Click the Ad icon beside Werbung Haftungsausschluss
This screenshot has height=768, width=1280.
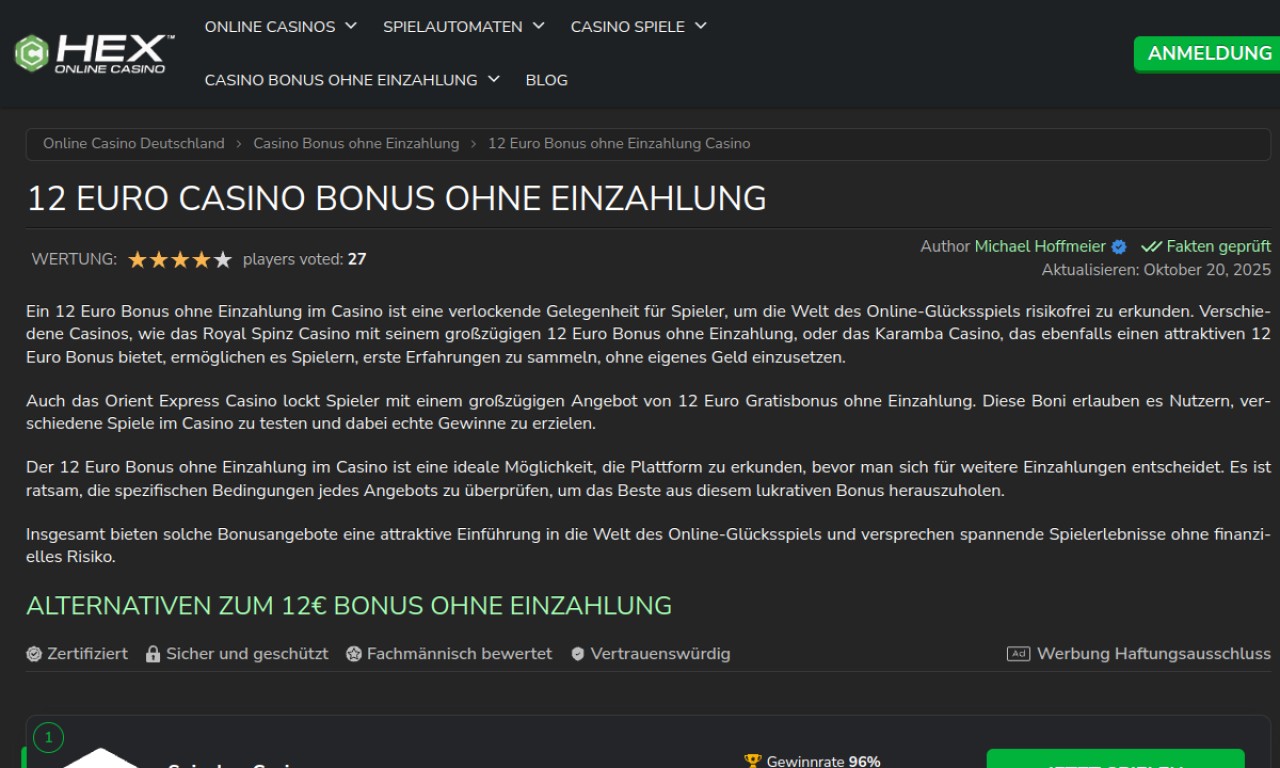1018,654
